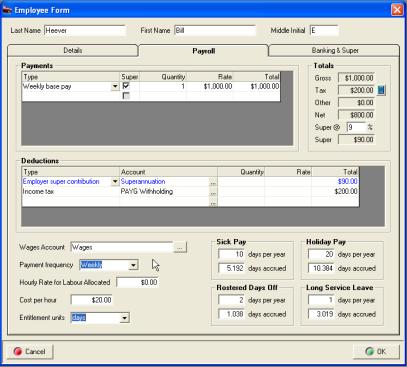Screen dimensions: 407x367
Task: Click ellipsis button next to PAYG Withholding
Action: 213,193
